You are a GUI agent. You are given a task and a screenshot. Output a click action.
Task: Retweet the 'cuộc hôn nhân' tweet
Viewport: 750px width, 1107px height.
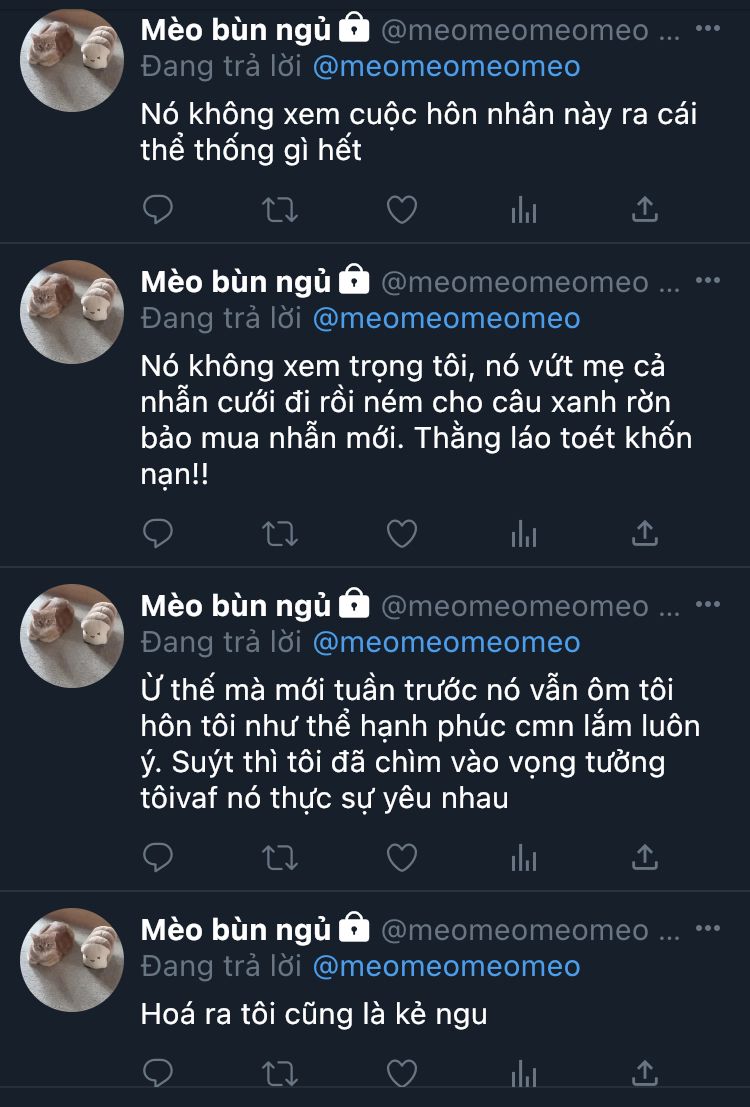[280, 210]
